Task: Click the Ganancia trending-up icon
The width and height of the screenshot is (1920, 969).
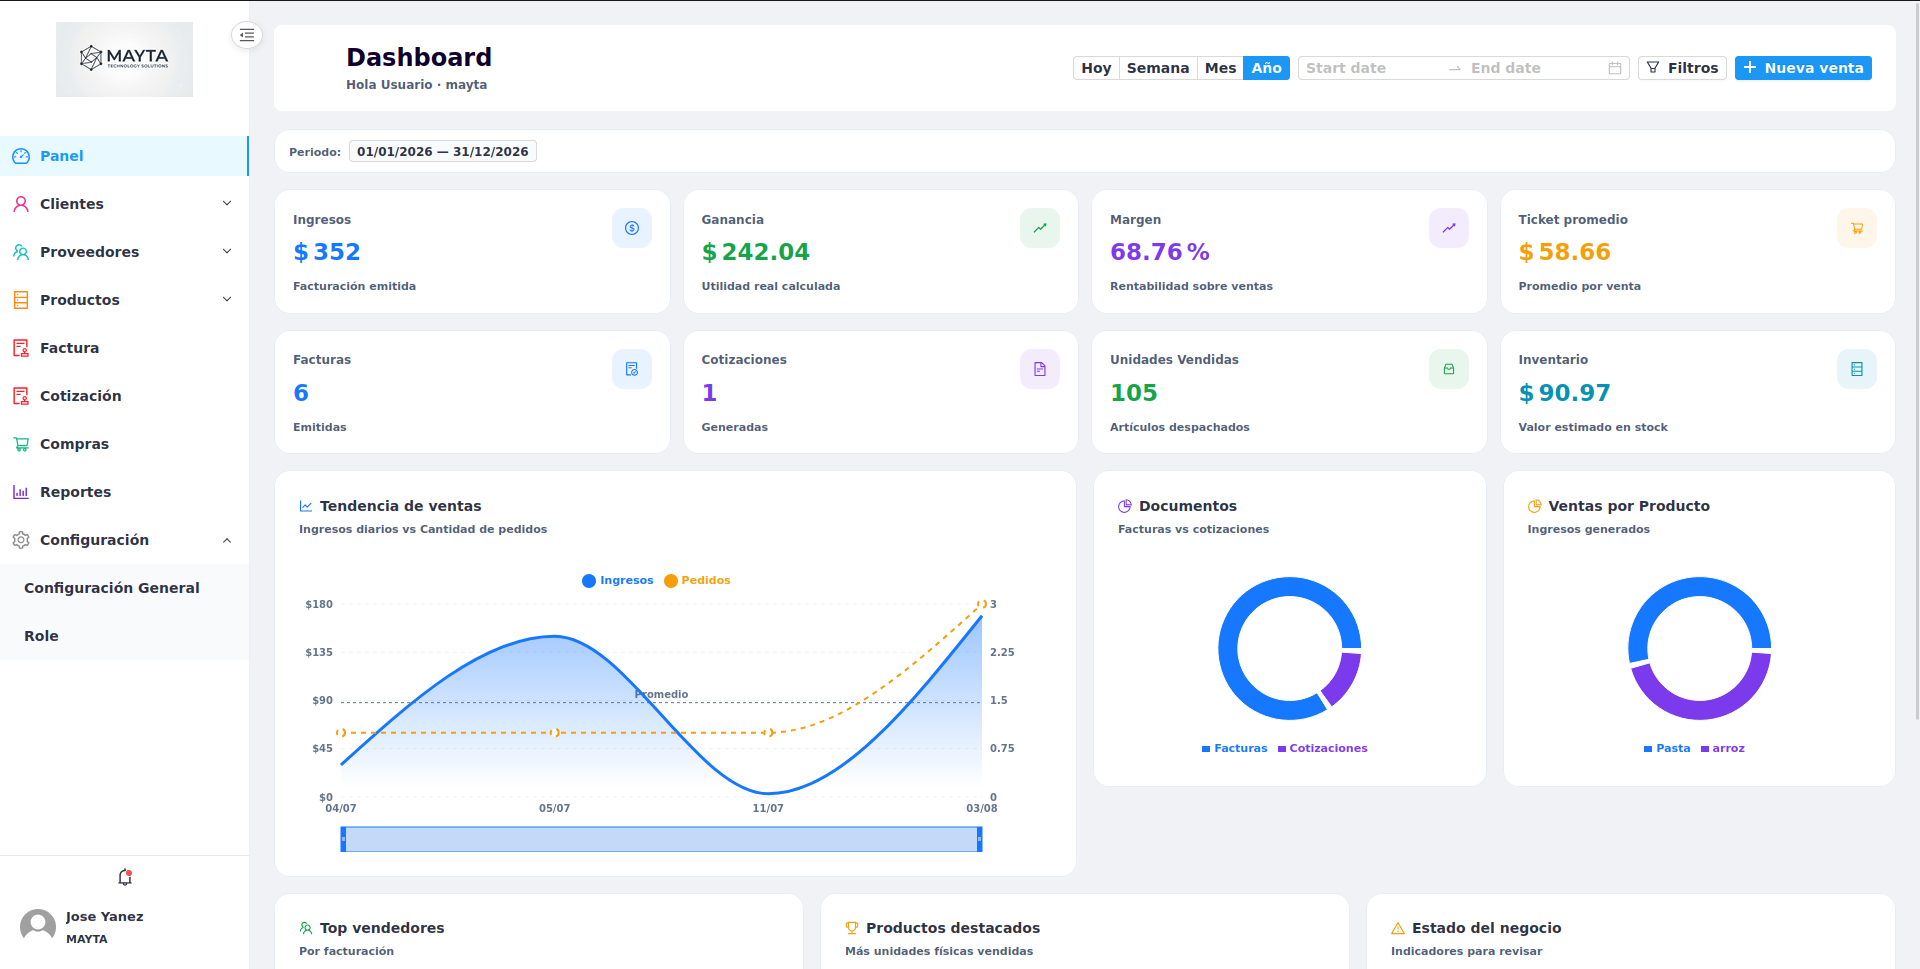Action: click(1040, 228)
